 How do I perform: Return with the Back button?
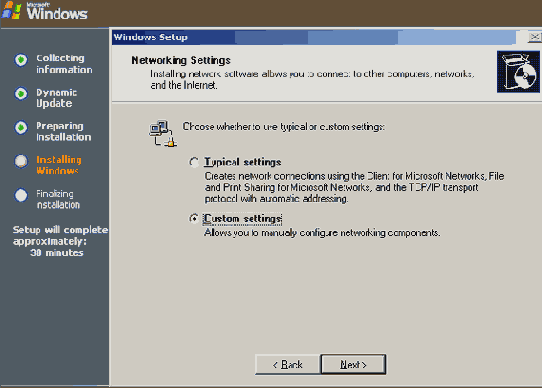pyautogui.click(x=288, y=364)
